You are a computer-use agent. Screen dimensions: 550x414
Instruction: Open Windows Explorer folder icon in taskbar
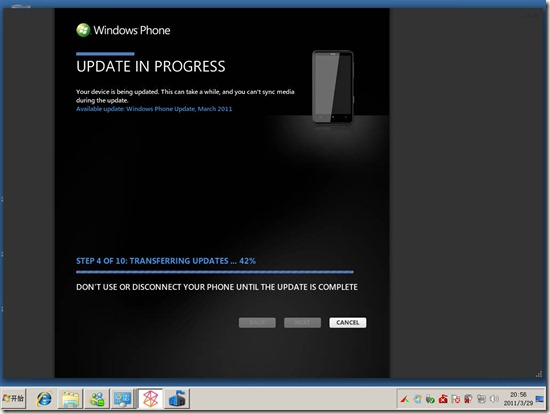(71, 399)
